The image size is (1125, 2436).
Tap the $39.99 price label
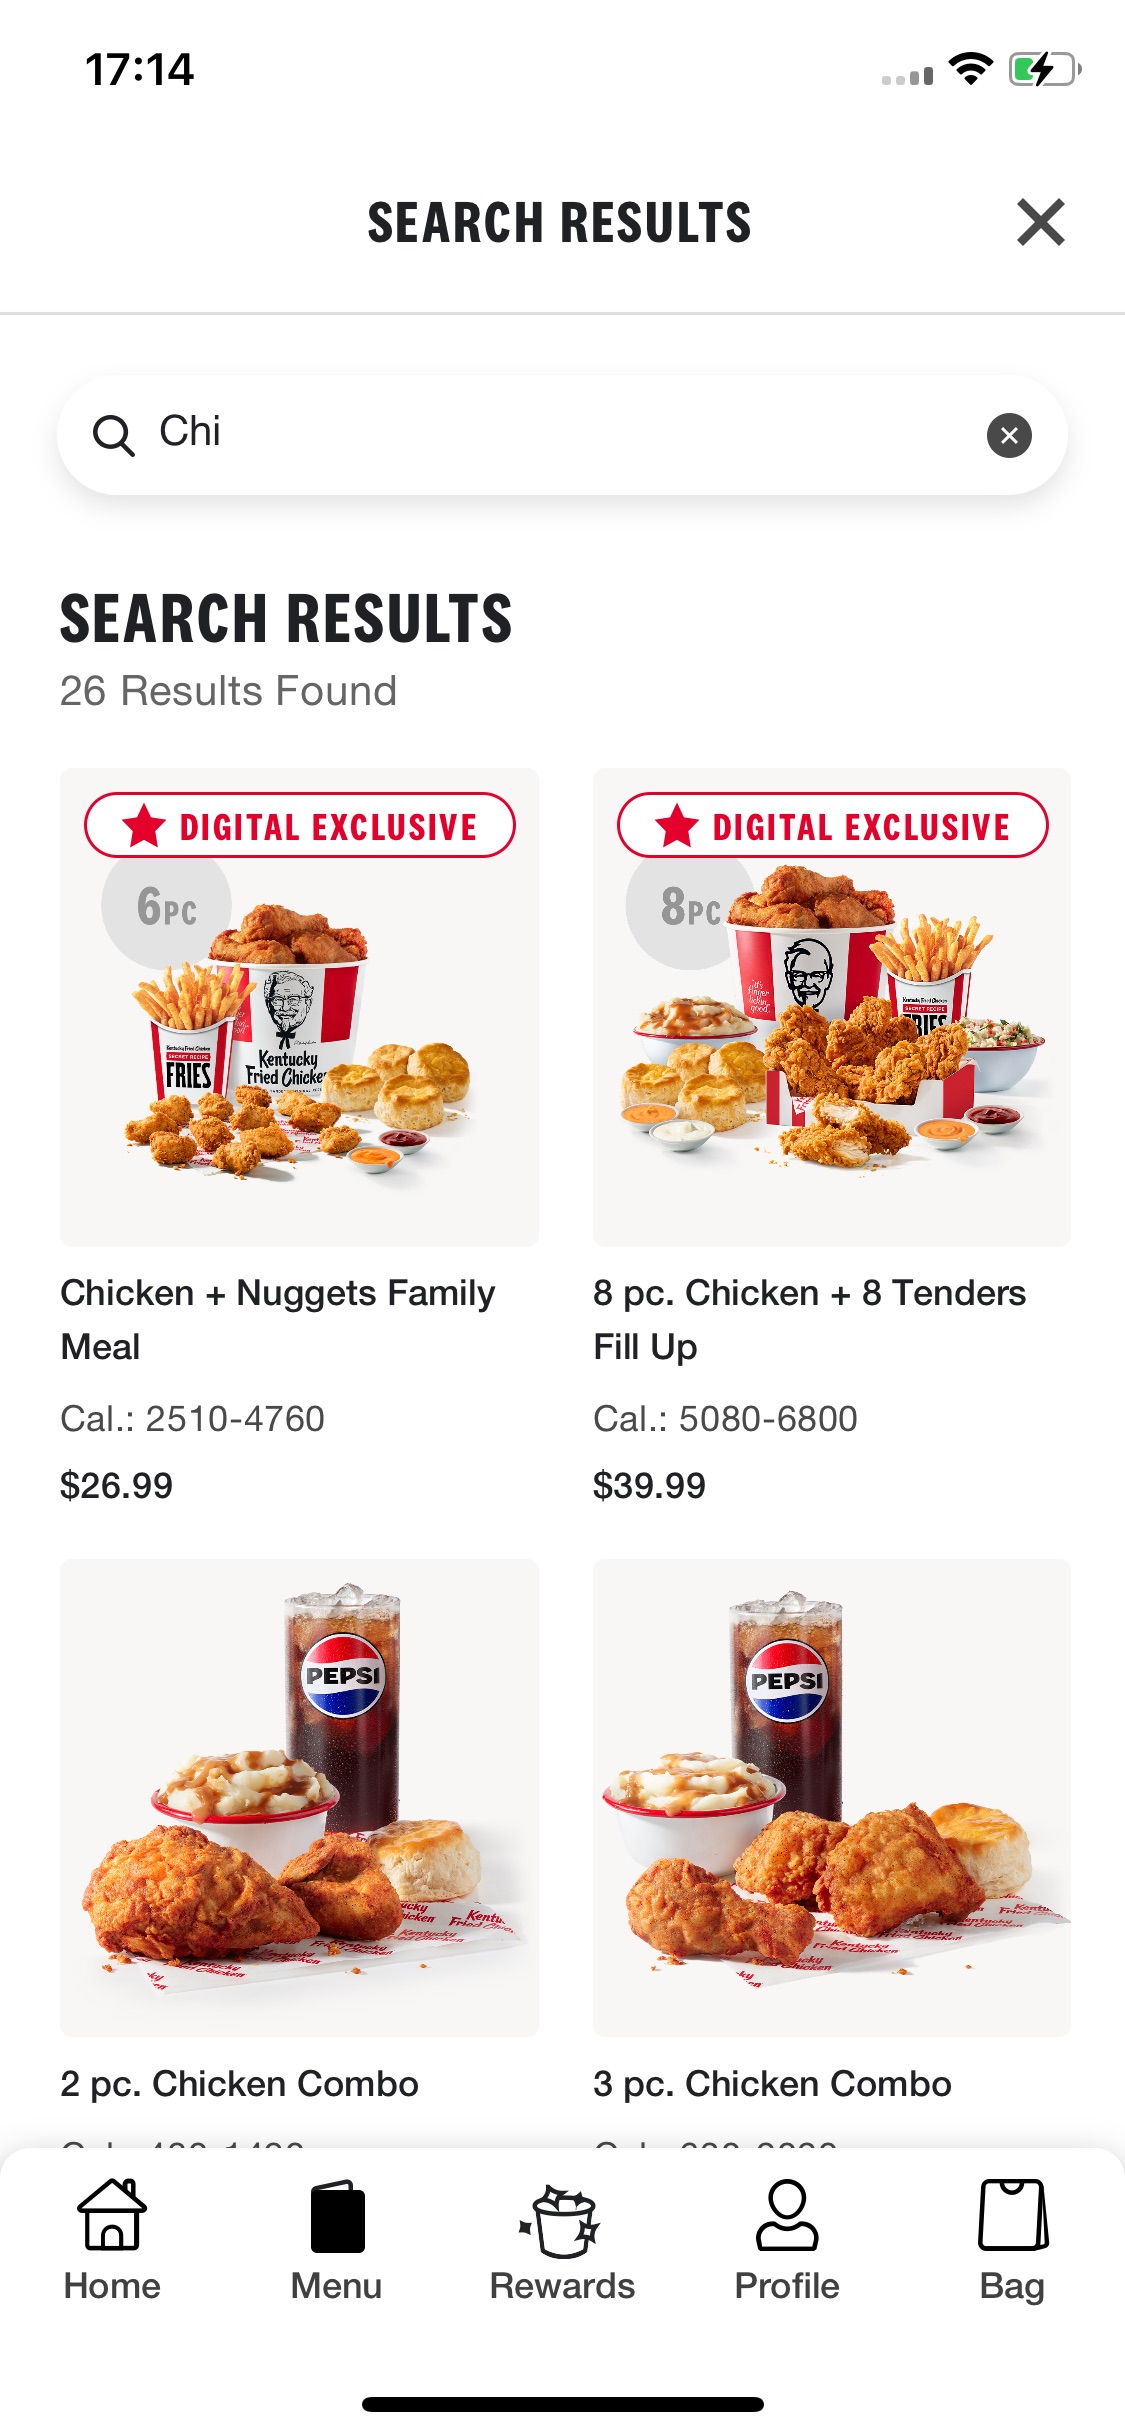click(x=649, y=1486)
